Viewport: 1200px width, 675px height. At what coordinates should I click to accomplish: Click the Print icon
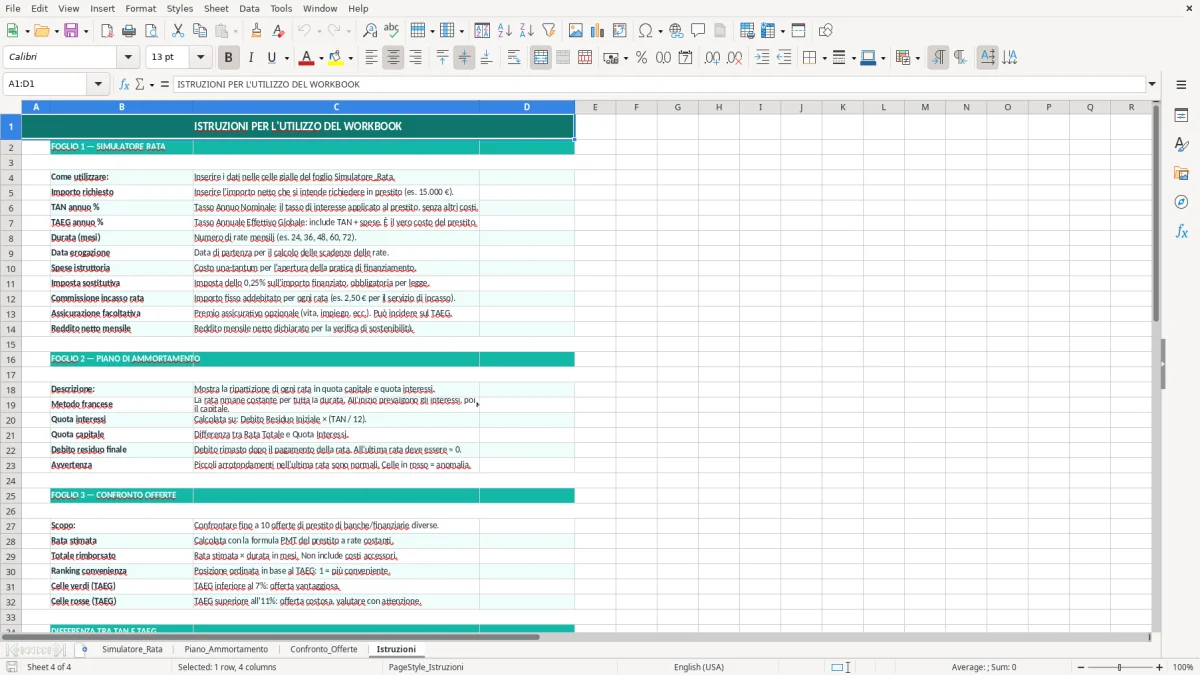coord(129,31)
